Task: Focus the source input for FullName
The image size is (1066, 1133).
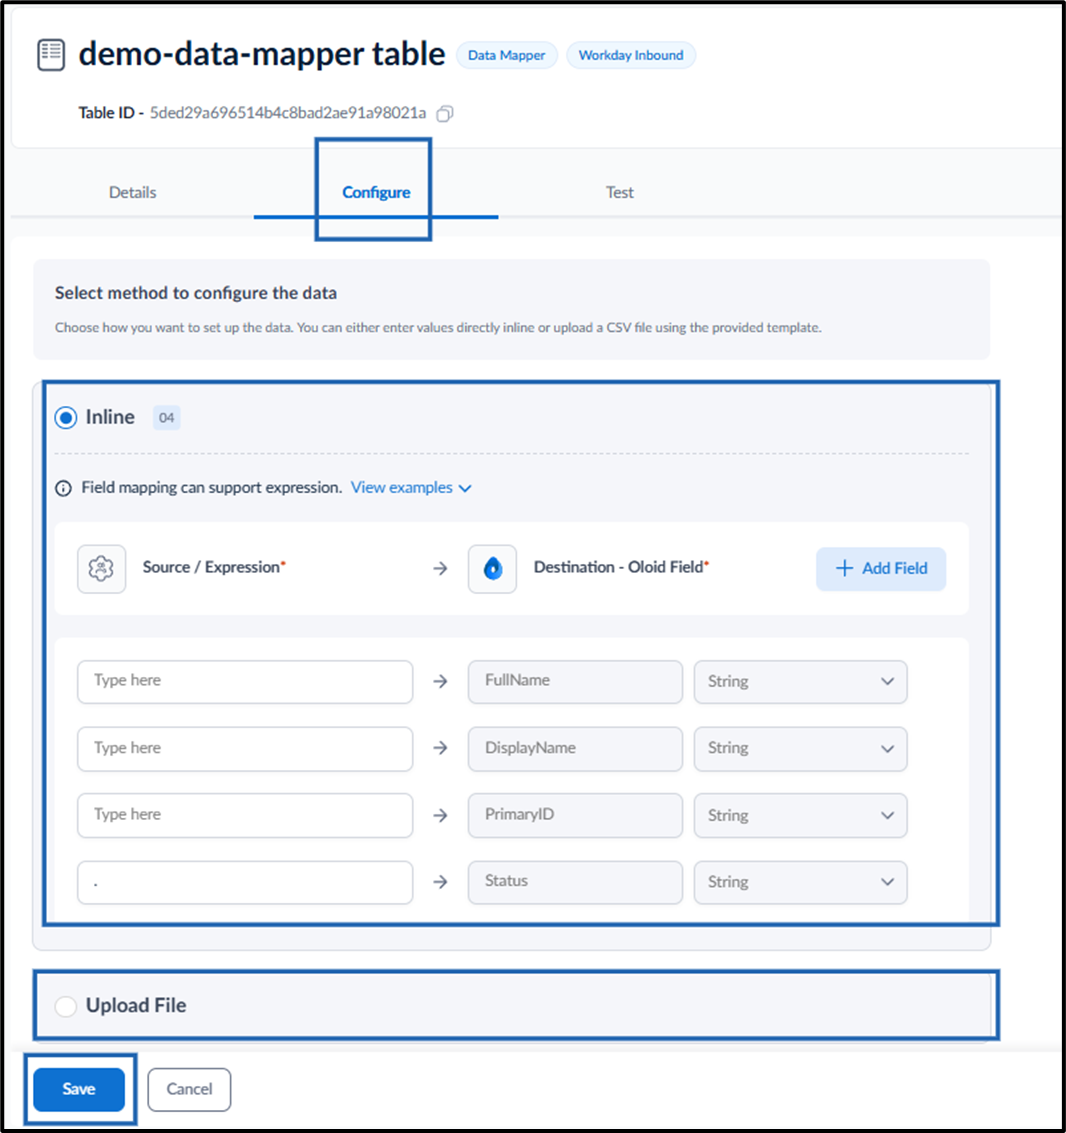Action: (245, 681)
